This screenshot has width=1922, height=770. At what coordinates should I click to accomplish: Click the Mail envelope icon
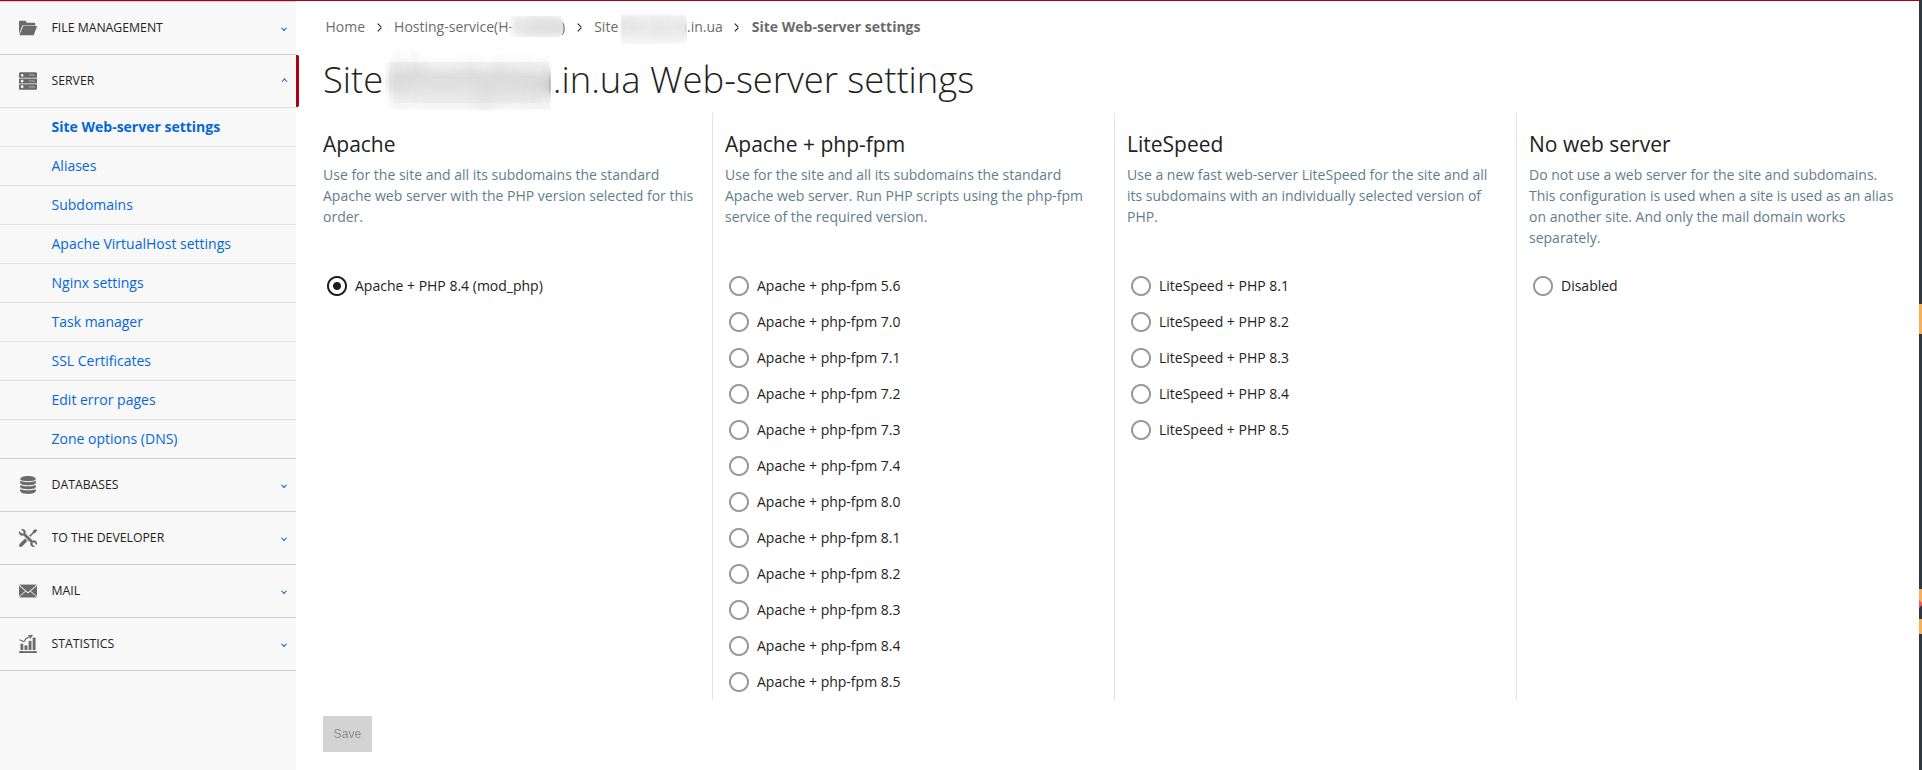[x=28, y=590]
